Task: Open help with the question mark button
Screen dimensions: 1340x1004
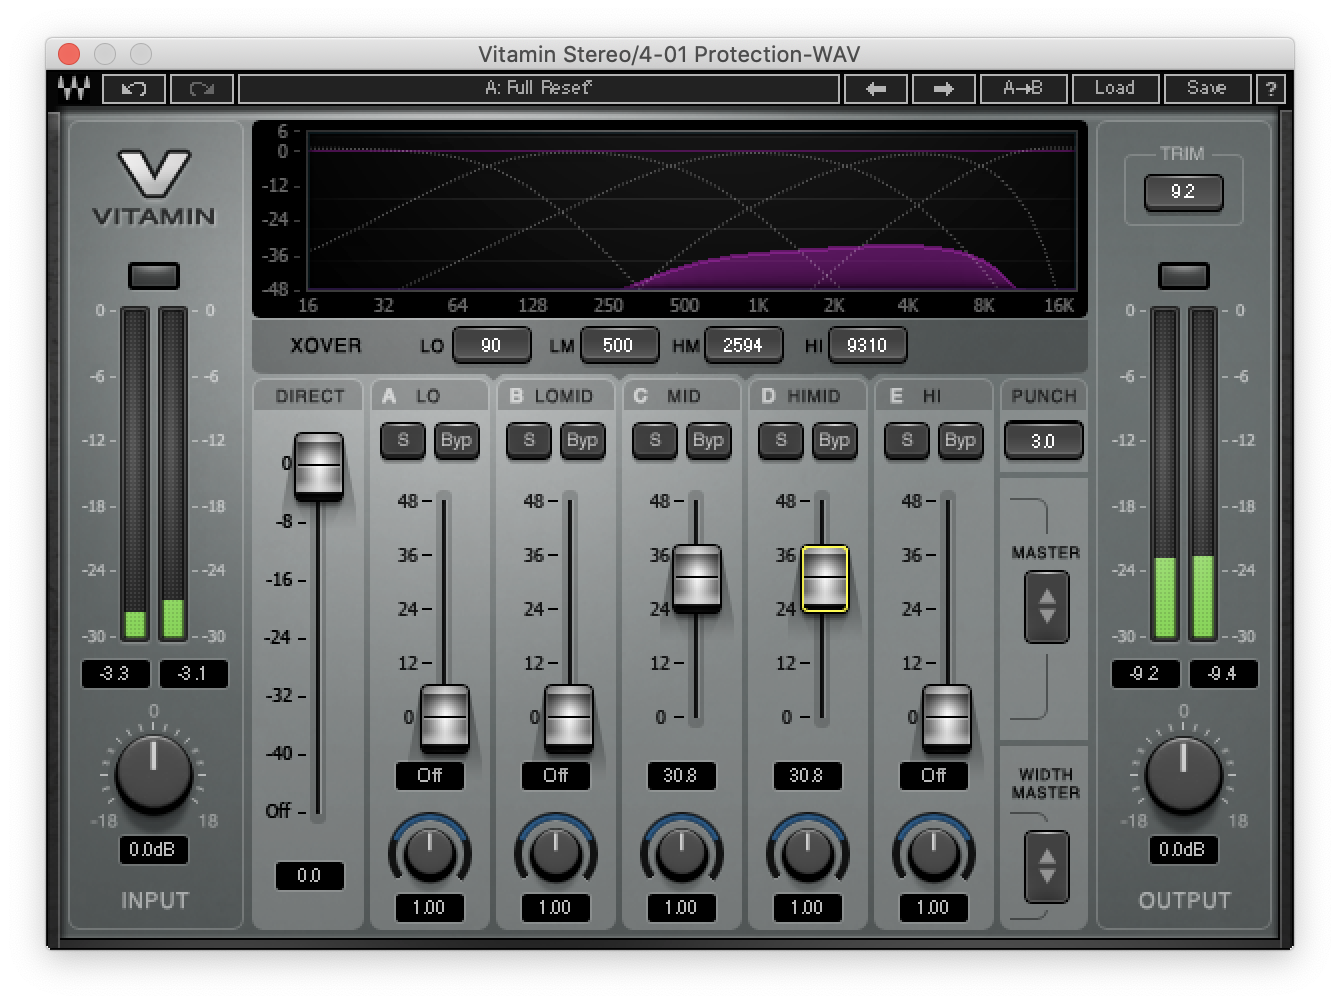Action: coord(1271,88)
